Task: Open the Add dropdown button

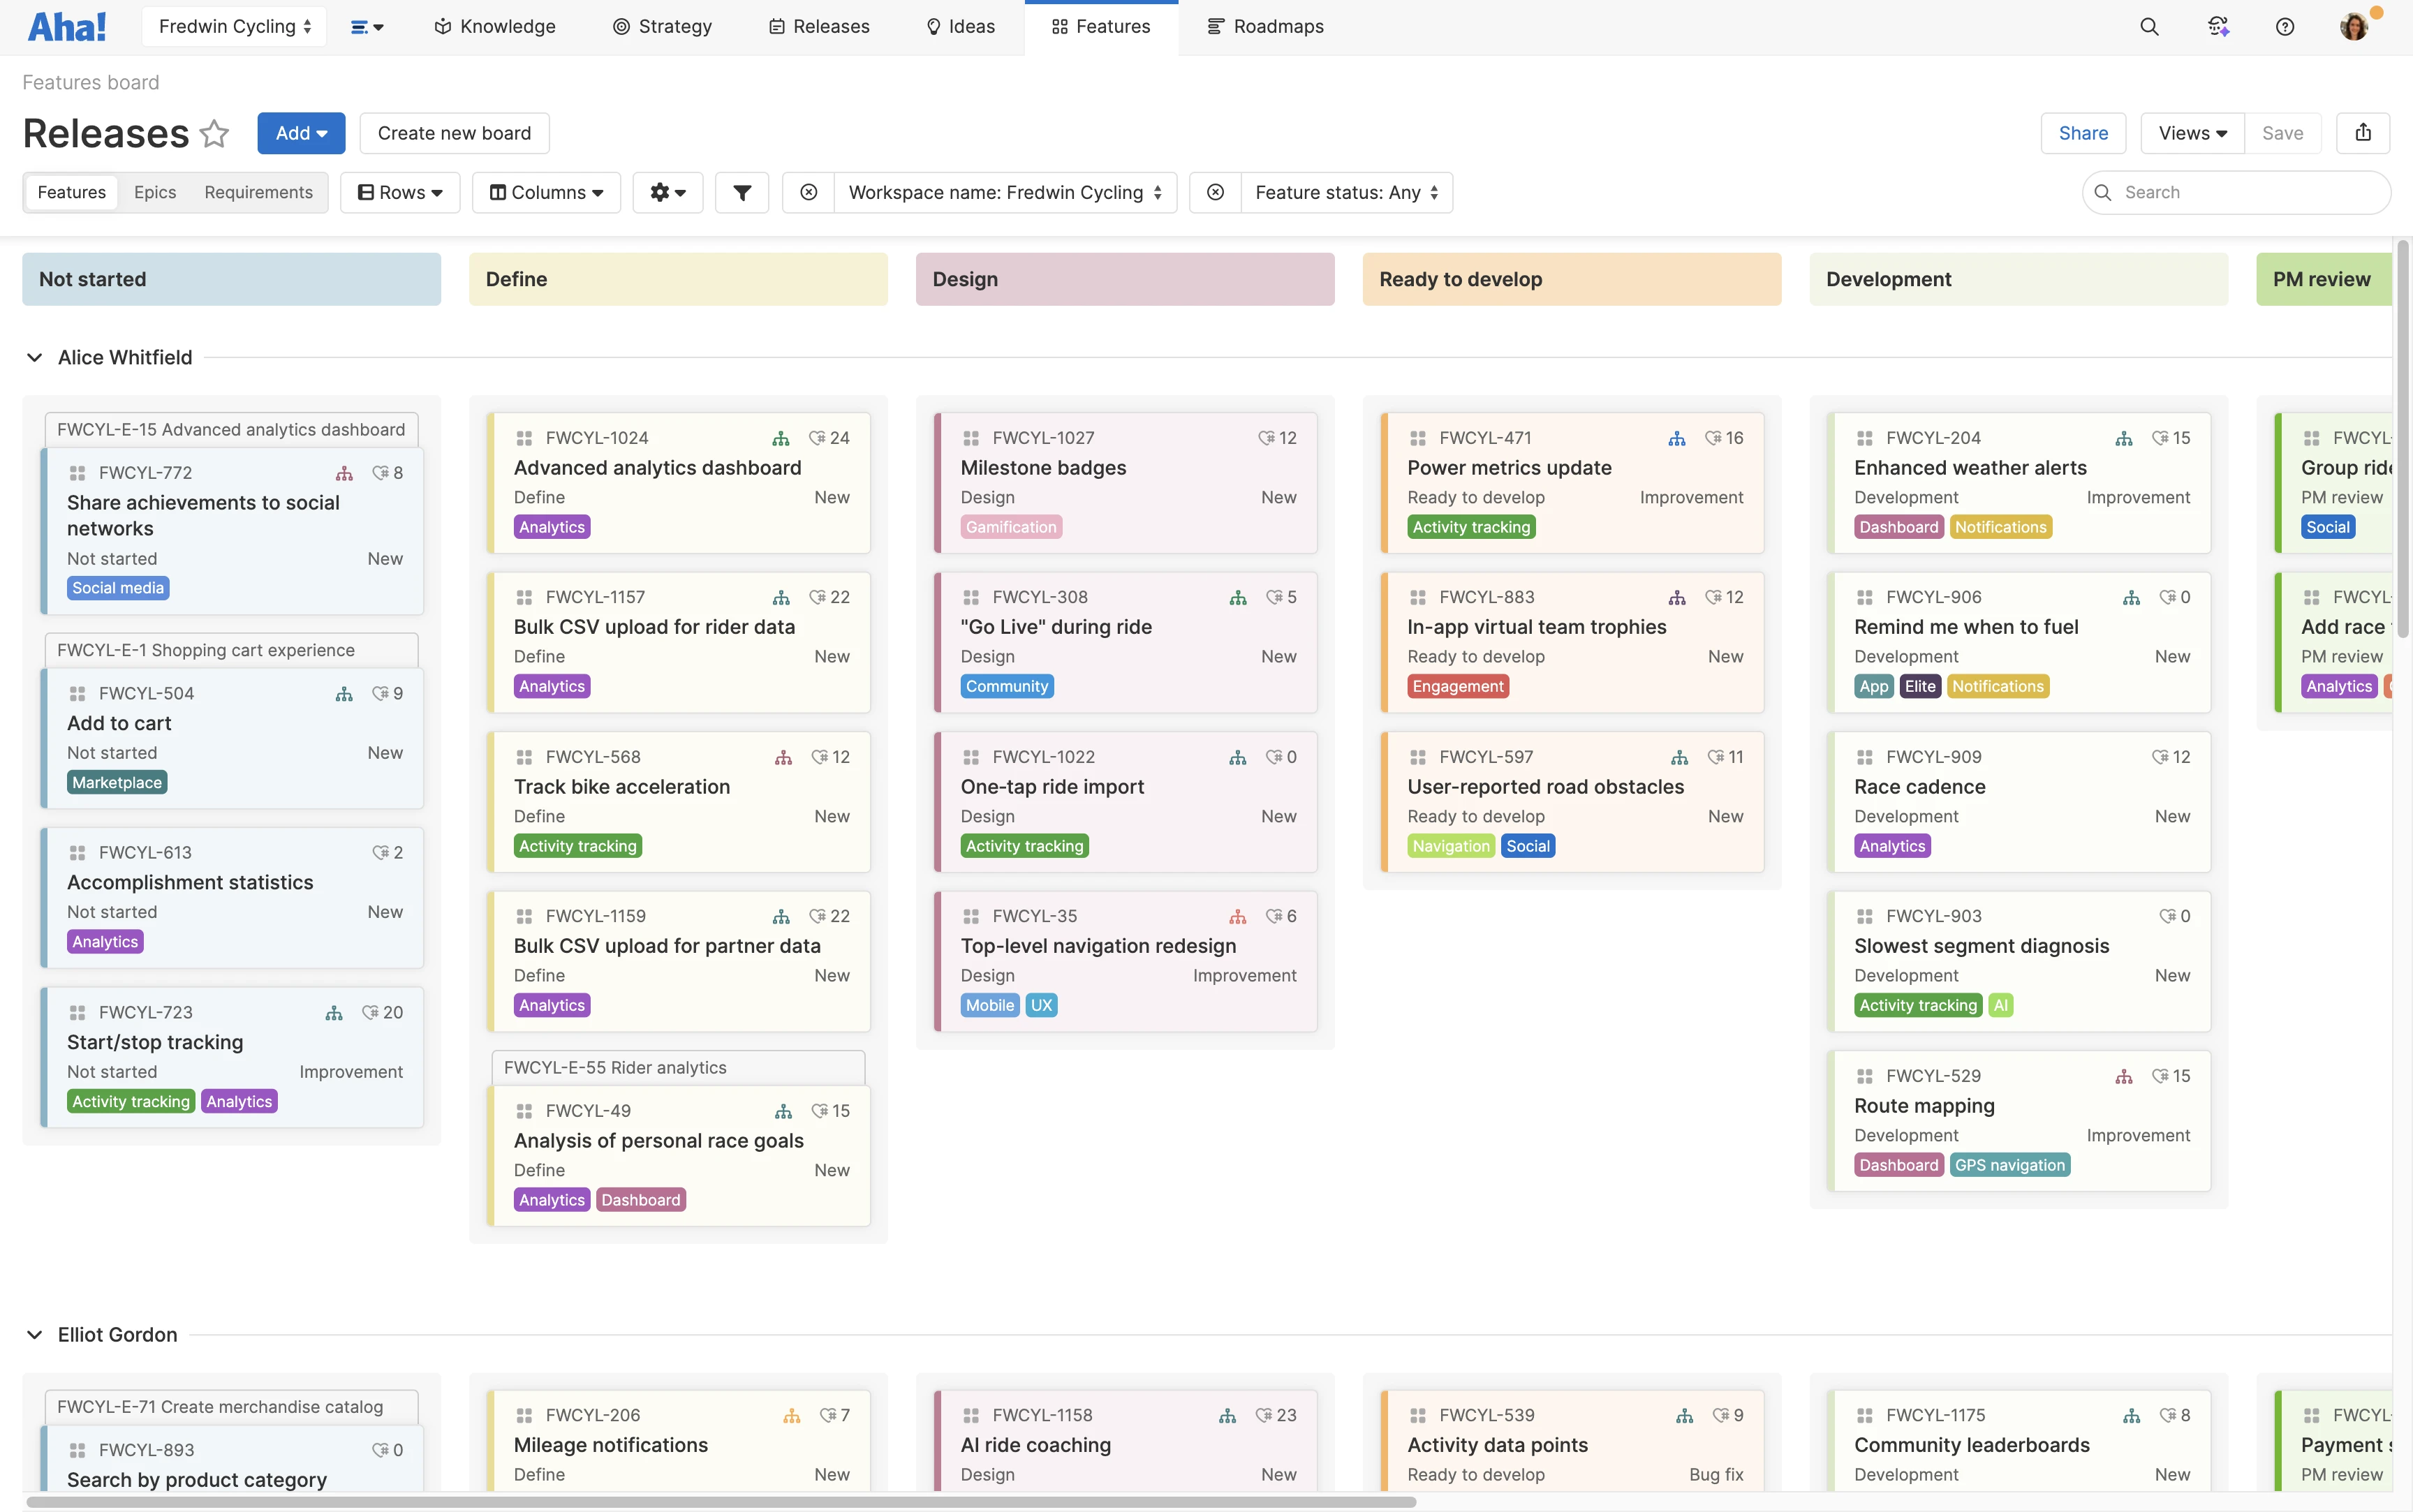Action: point(301,133)
